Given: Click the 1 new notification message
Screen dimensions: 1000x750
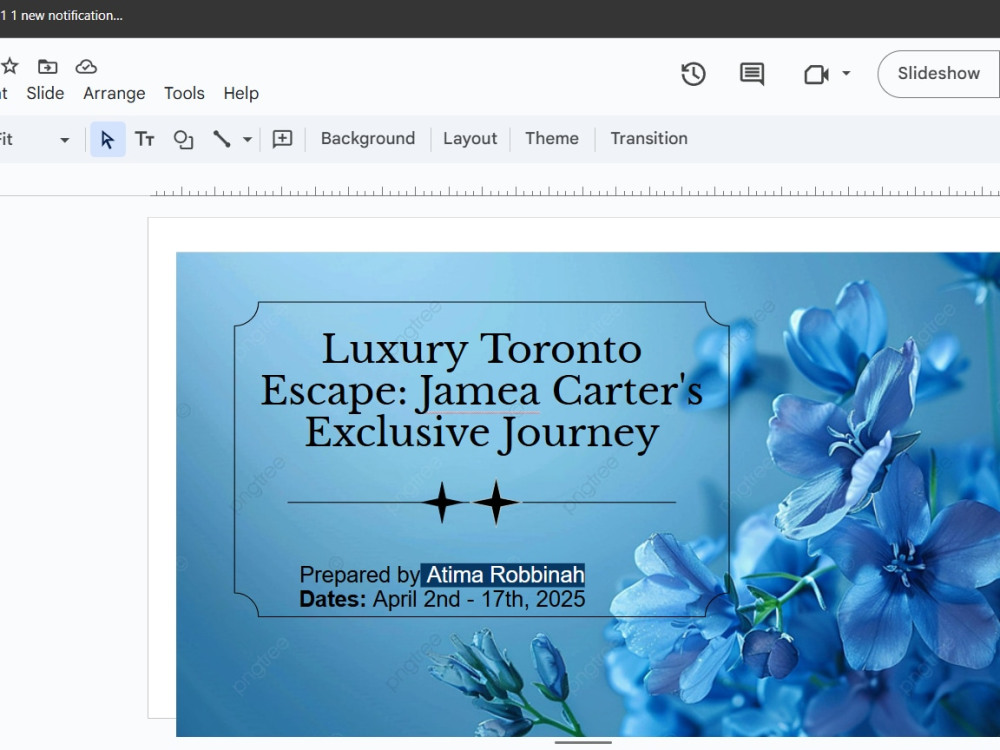Looking at the screenshot, I should (66, 15).
